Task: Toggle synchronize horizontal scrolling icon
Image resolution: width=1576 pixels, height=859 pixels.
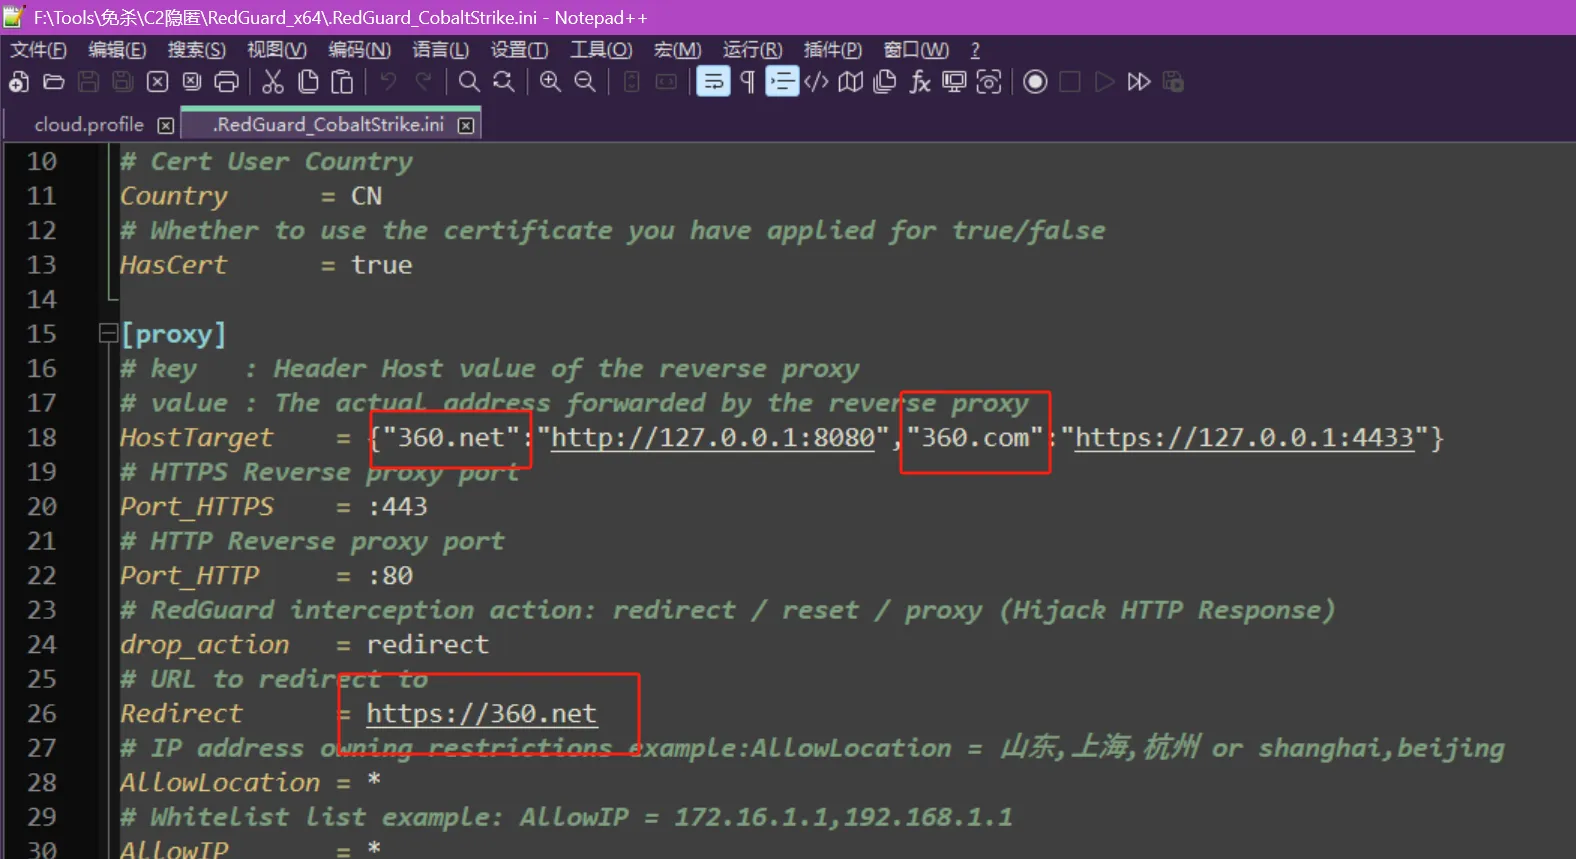Action: (666, 82)
